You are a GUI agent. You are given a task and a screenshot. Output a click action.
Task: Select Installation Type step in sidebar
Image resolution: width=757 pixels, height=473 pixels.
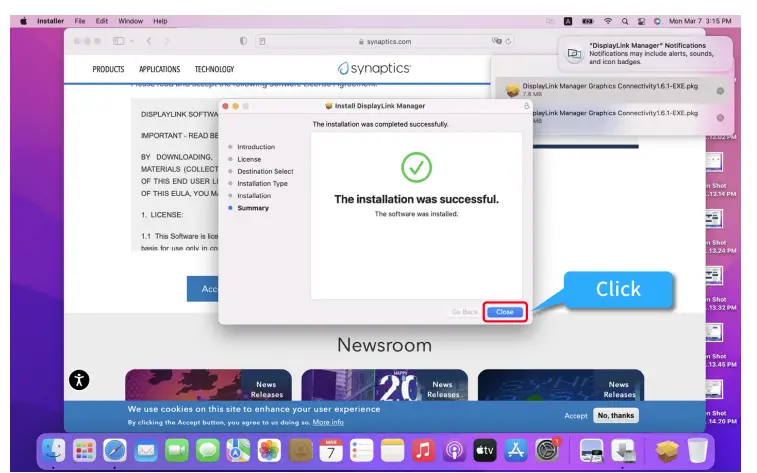(x=262, y=183)
